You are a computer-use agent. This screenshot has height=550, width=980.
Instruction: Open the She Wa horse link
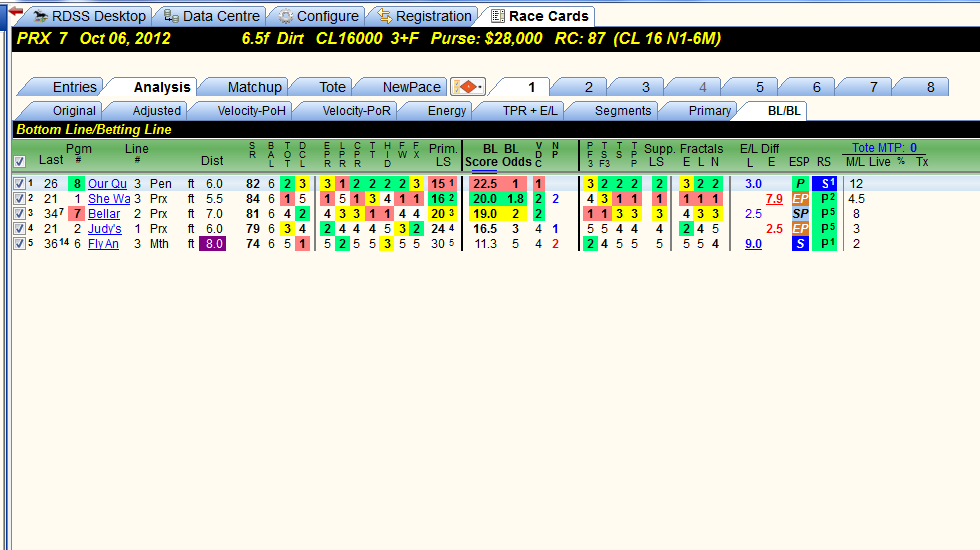click(109, 199)
